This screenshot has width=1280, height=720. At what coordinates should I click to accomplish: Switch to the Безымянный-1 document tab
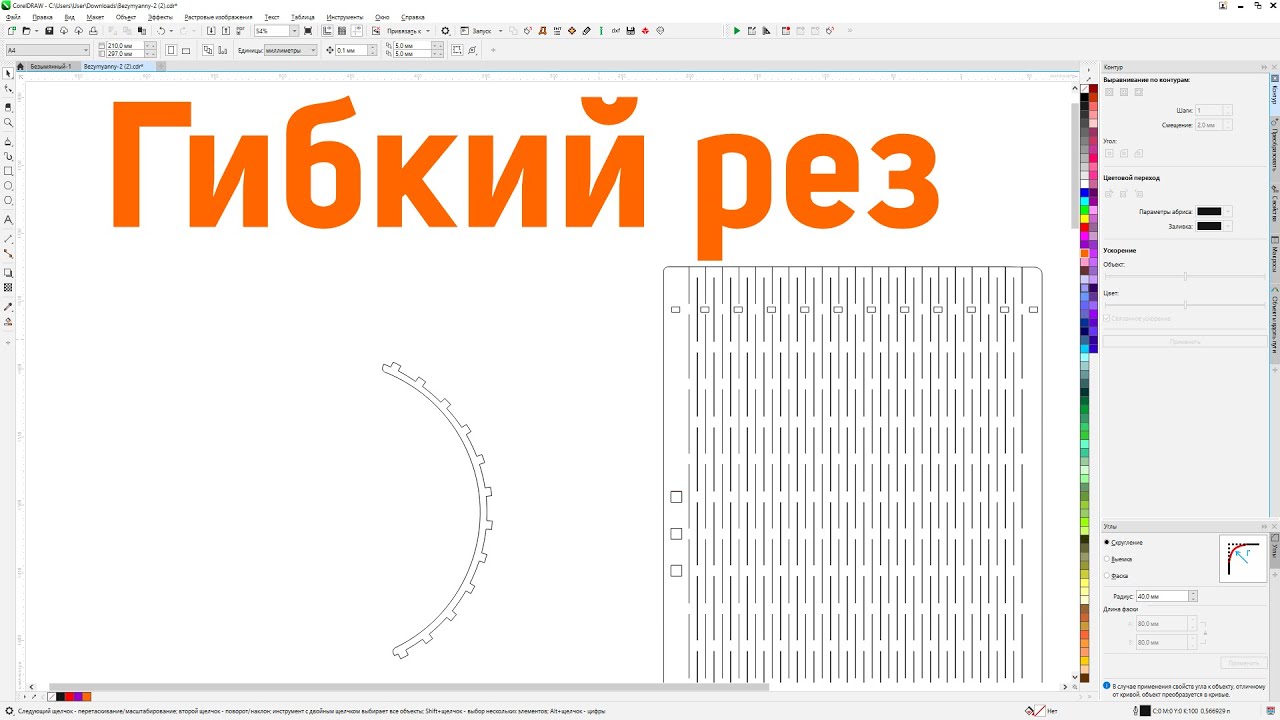click(50, 66)
